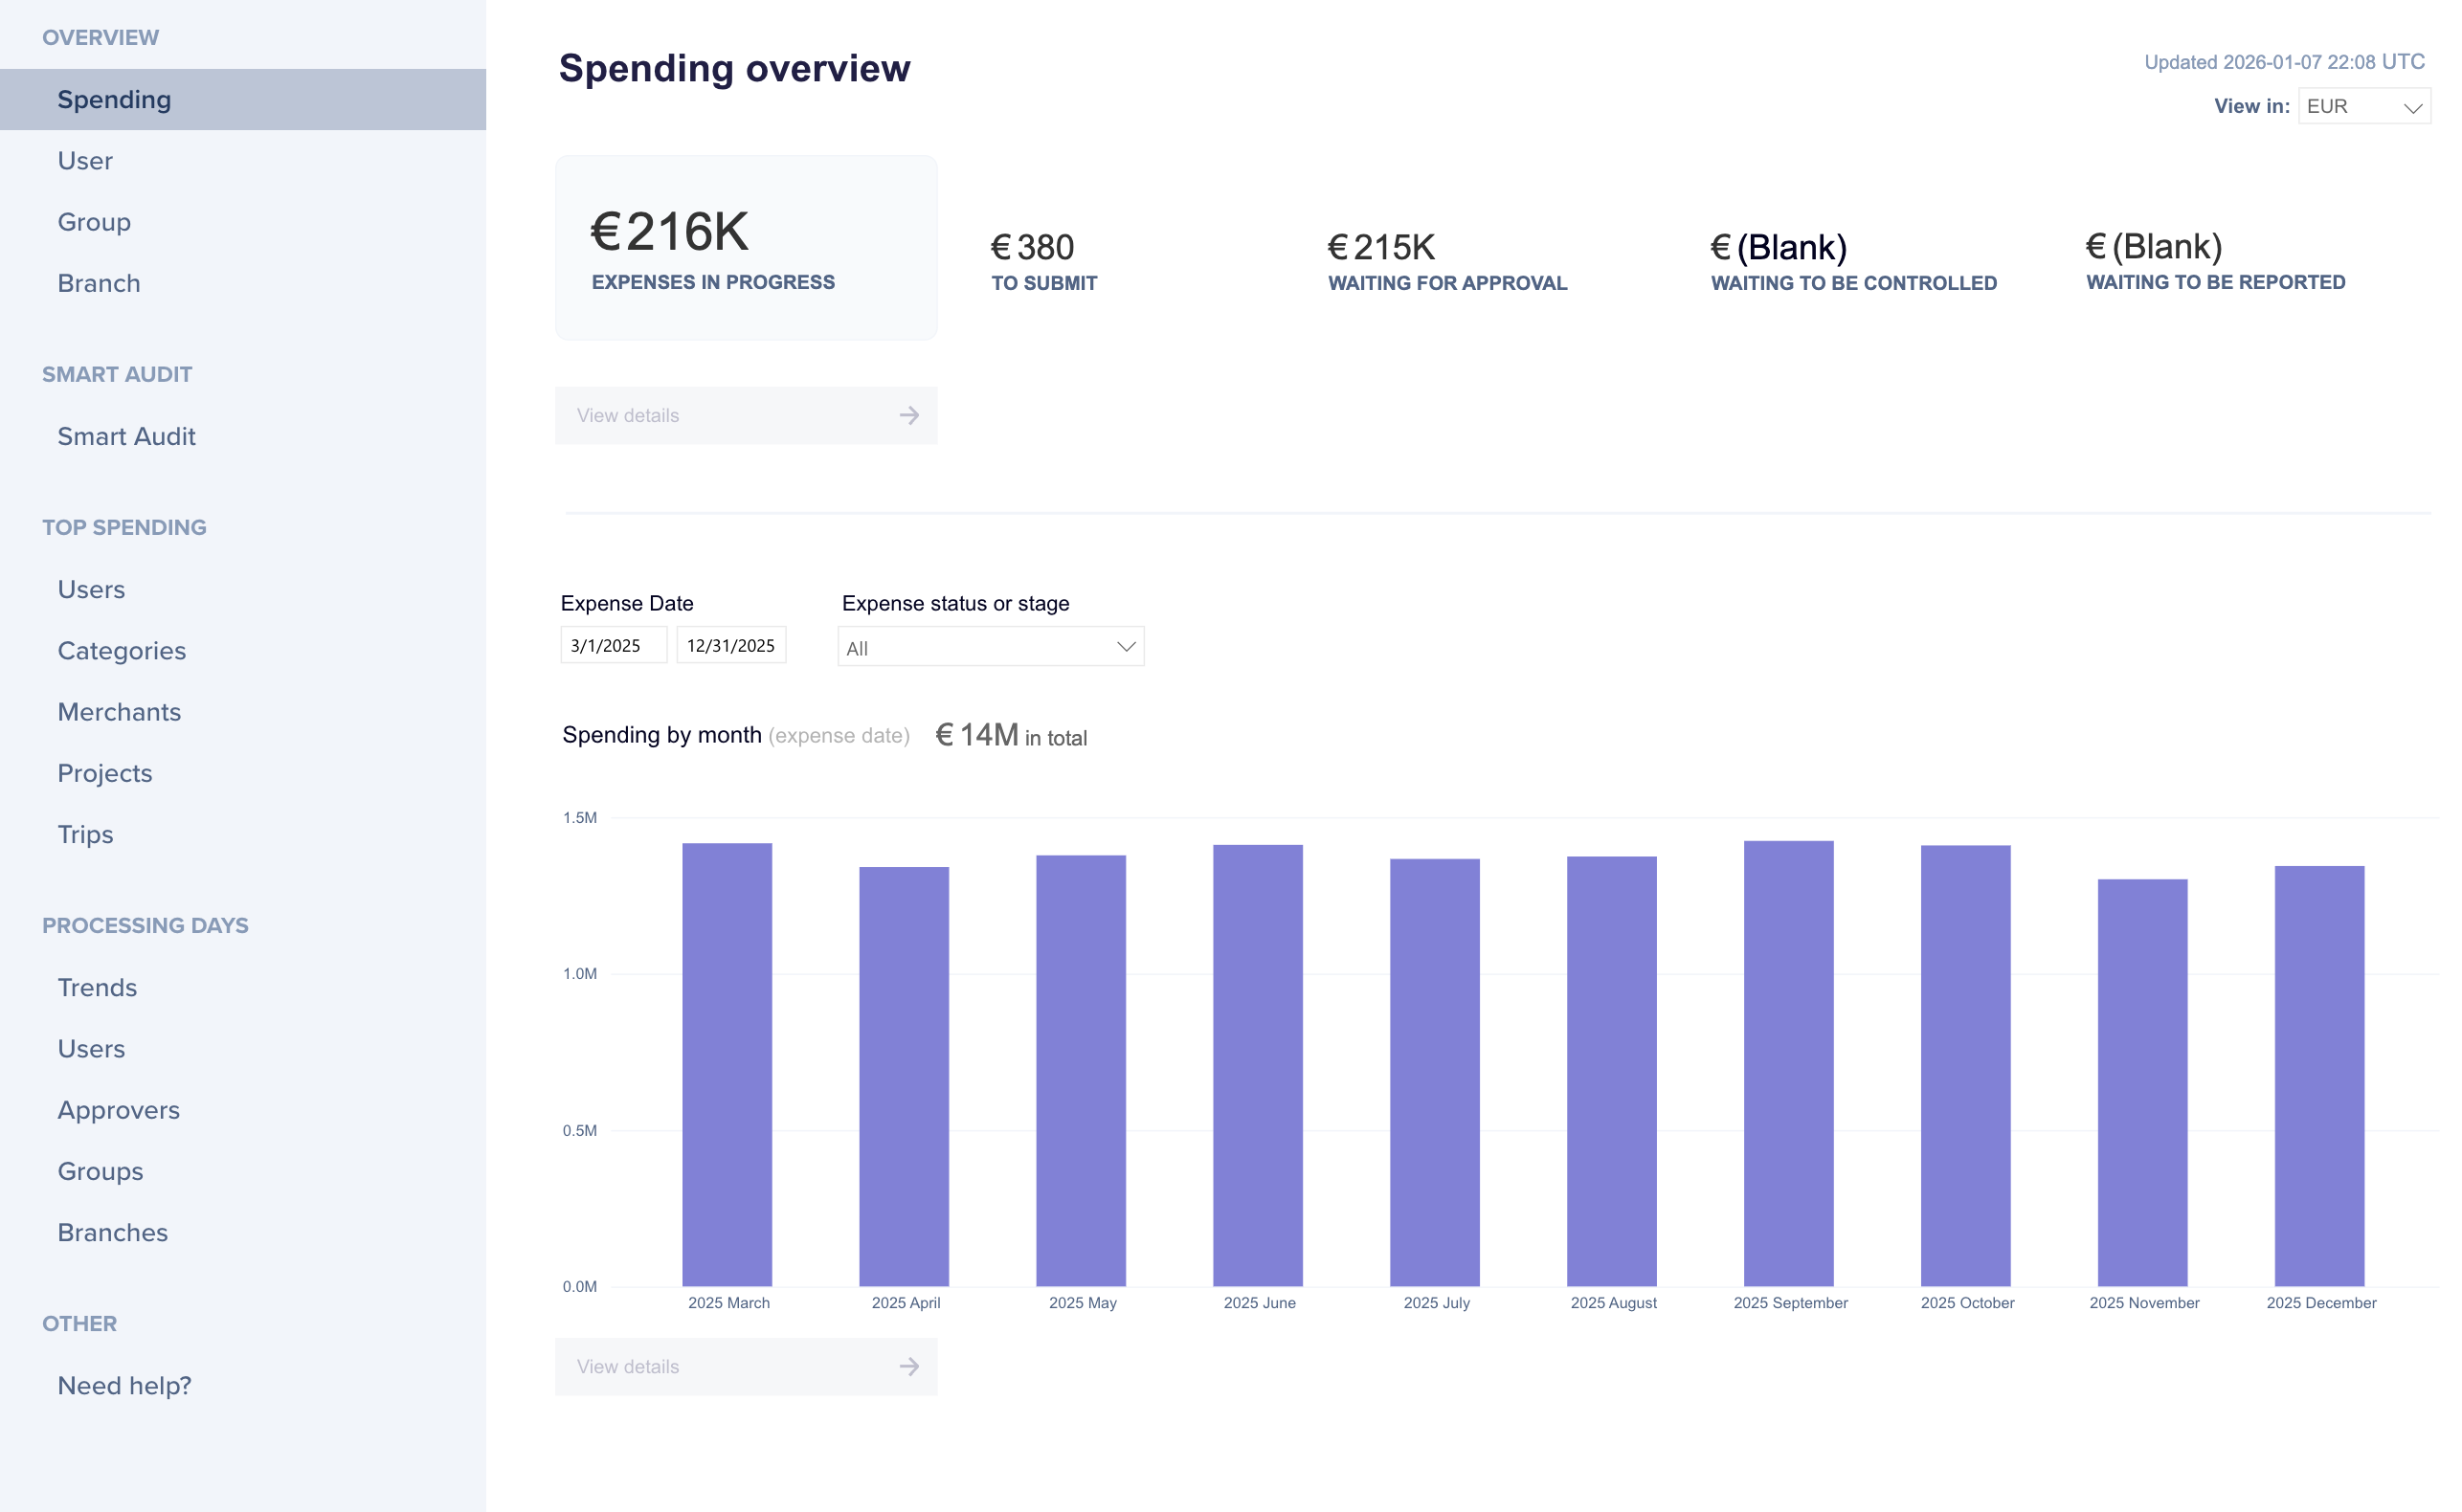The width and height of the screenshot is (2462, 1512).
Task: Click the 2025 September spending bar
Action: pyautogui.click(x=1788, y=1064)
